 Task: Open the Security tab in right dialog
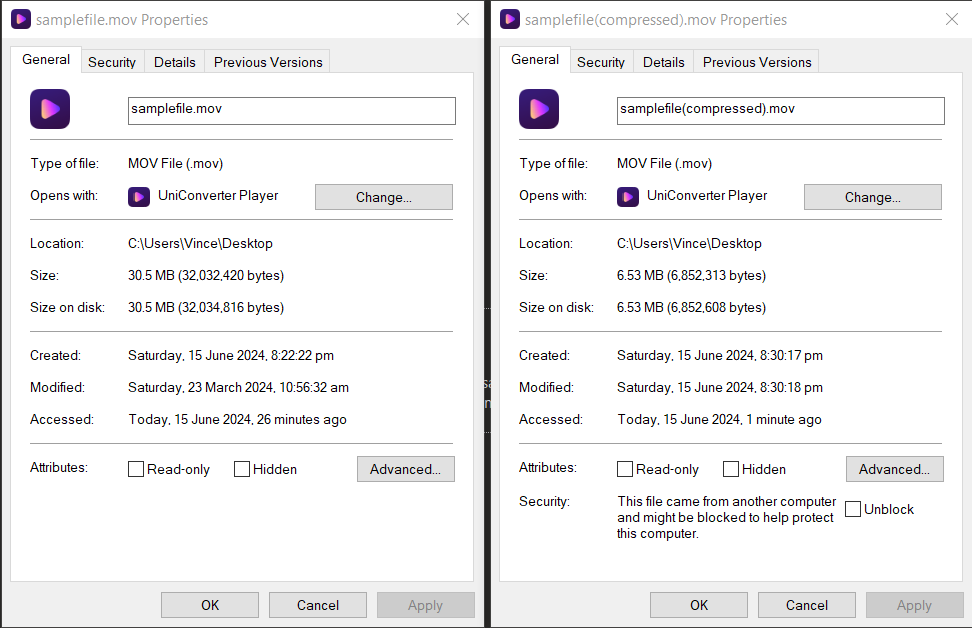(x=601, y=62)
